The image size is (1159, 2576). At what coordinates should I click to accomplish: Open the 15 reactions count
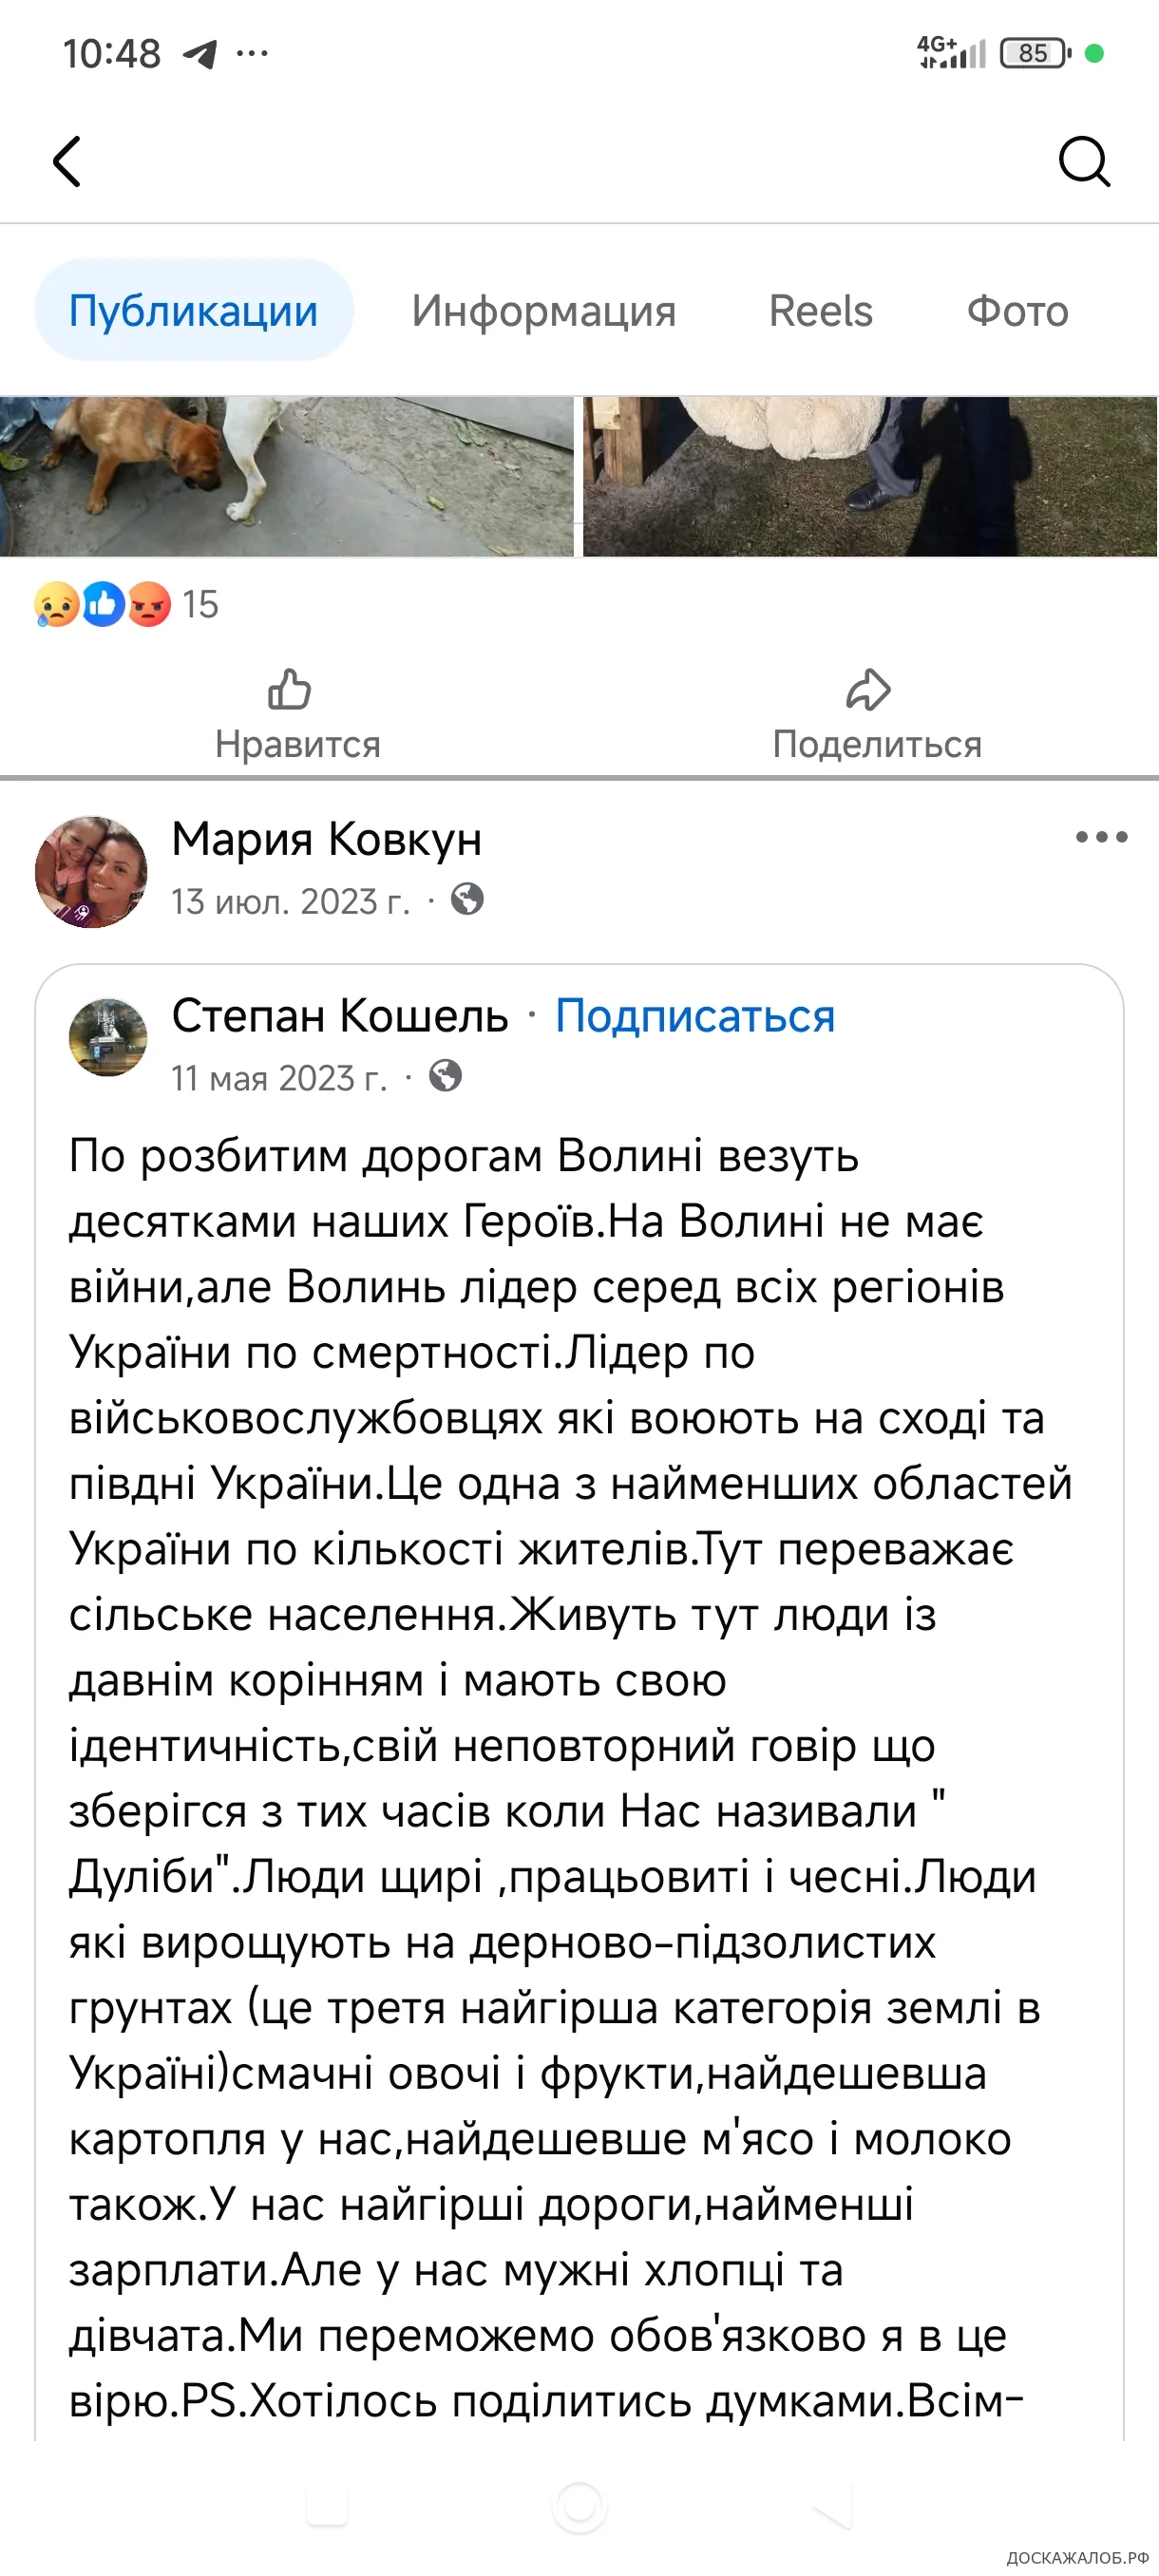click(200, 605)
